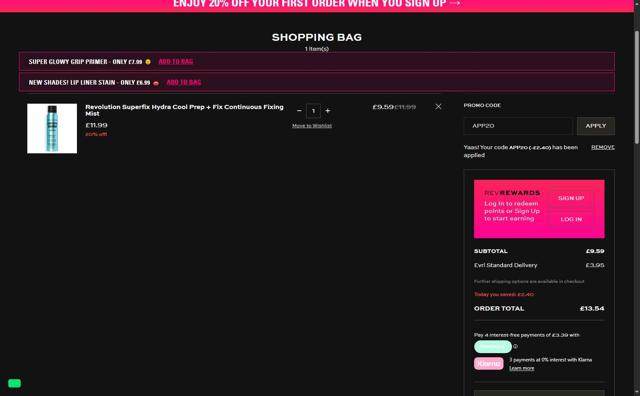Log in to RevRewards

(x=571, y=219)
